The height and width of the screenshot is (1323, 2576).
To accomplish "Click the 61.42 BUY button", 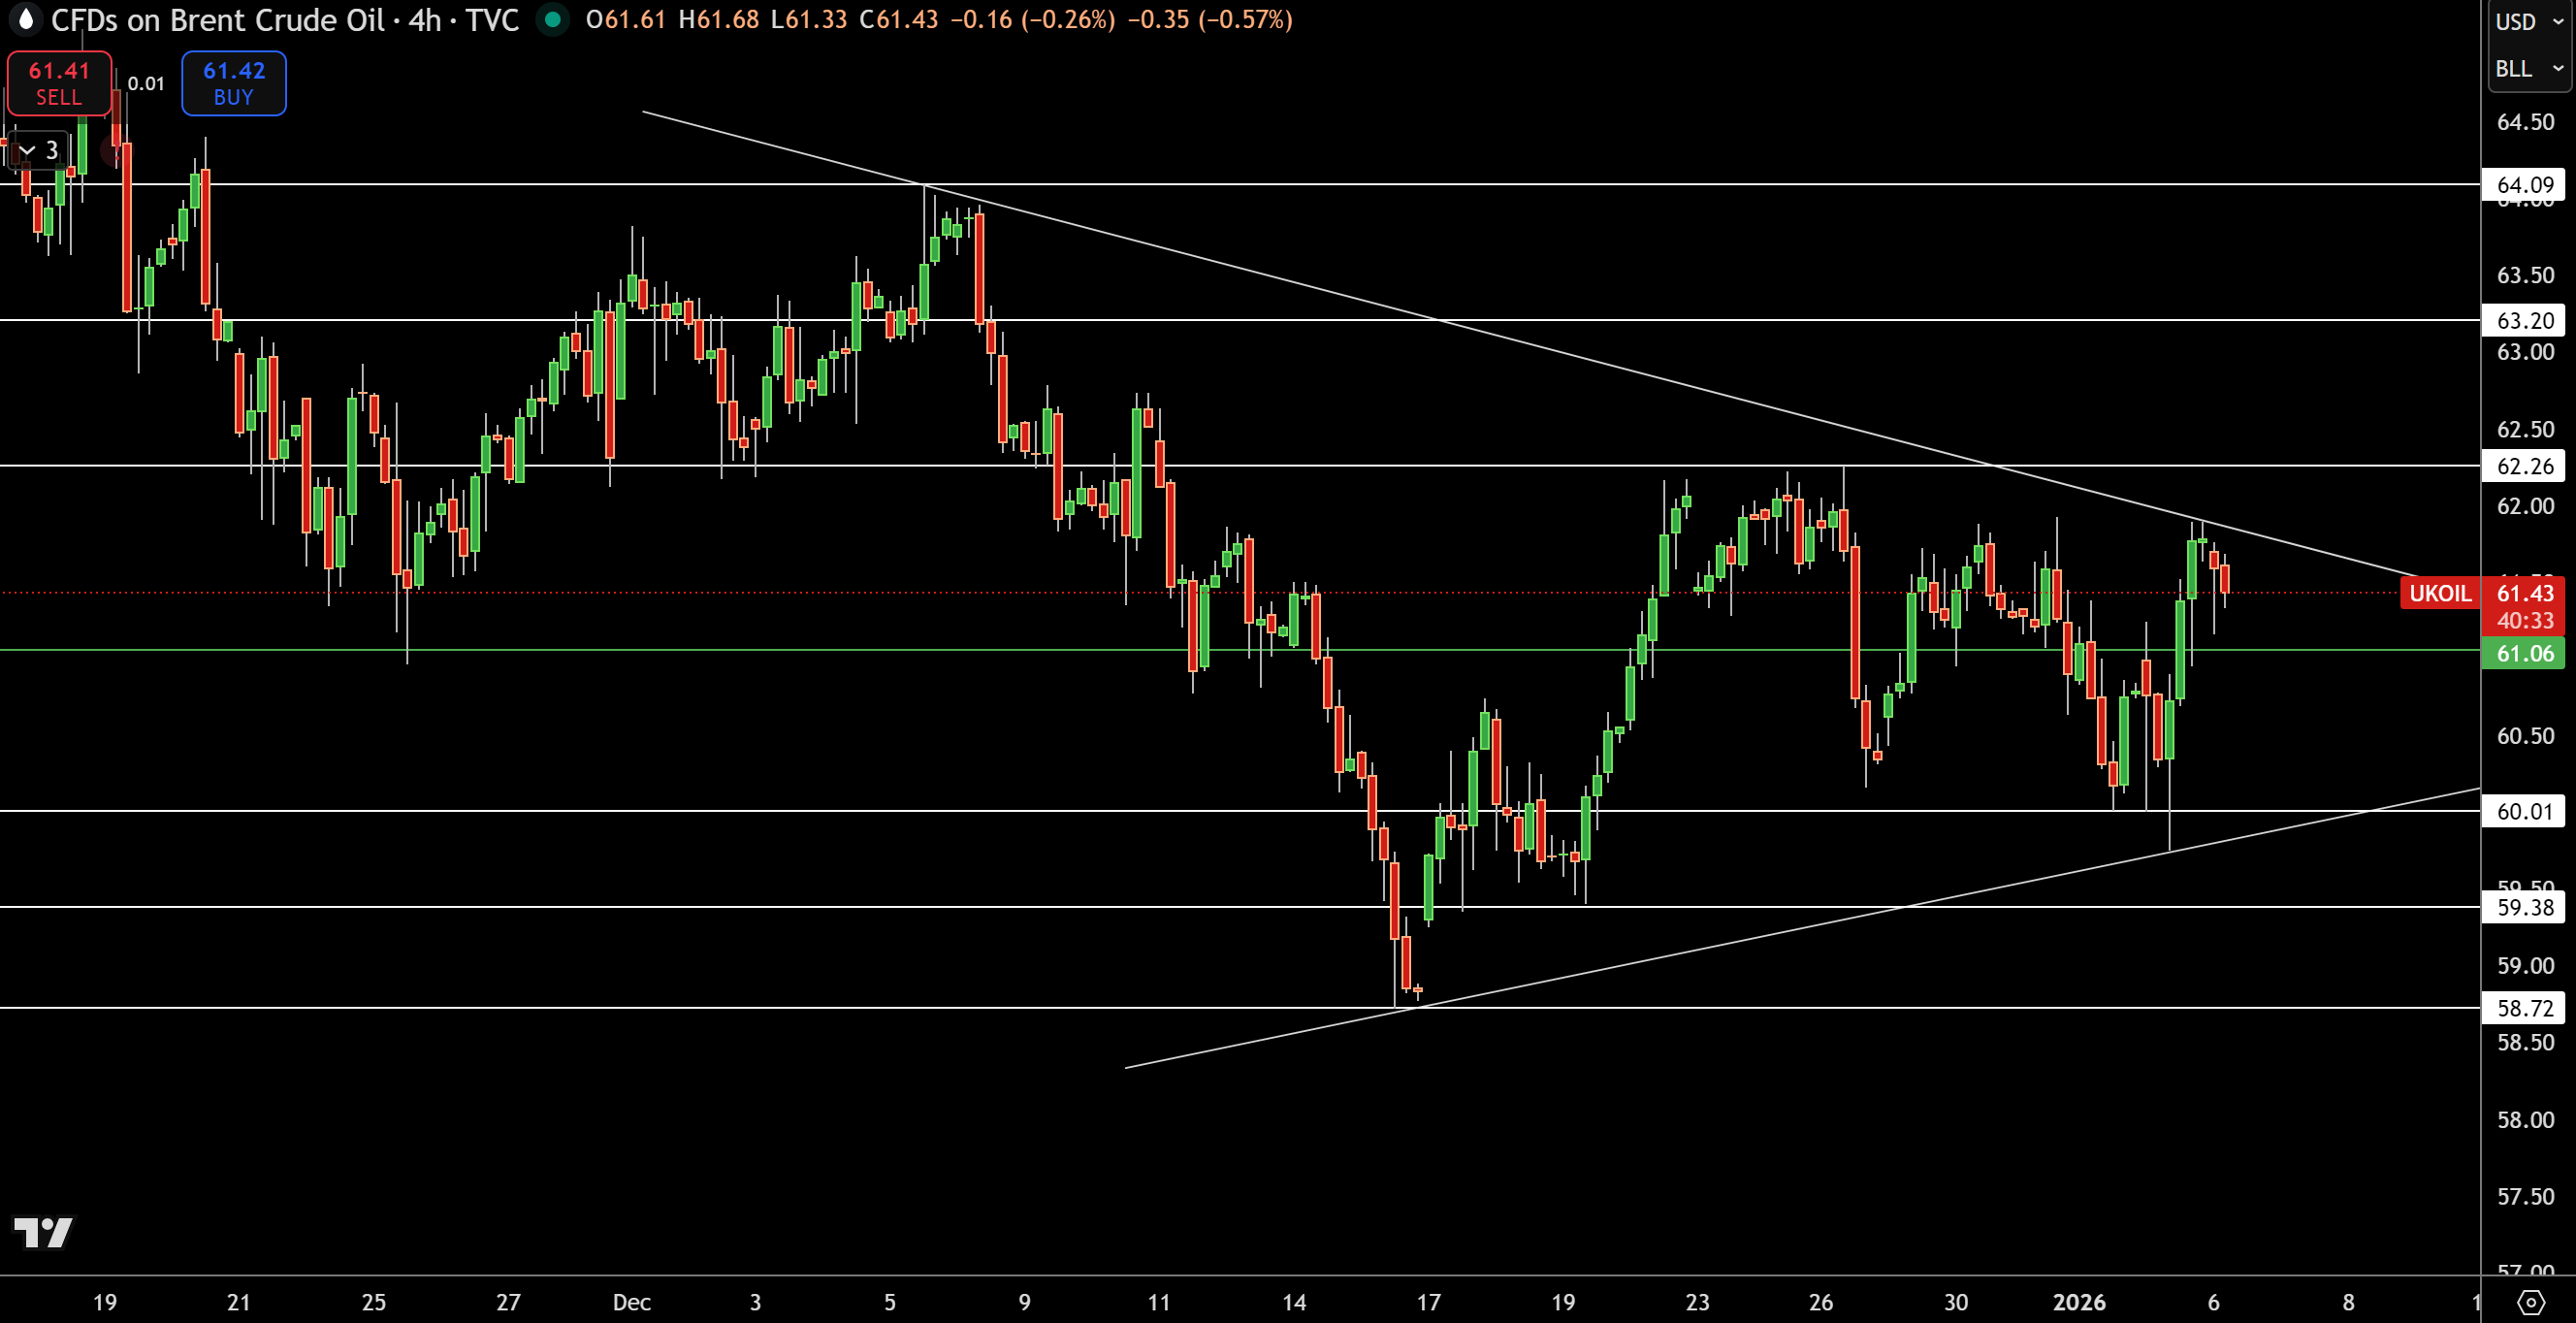I will tap(234, 83).
